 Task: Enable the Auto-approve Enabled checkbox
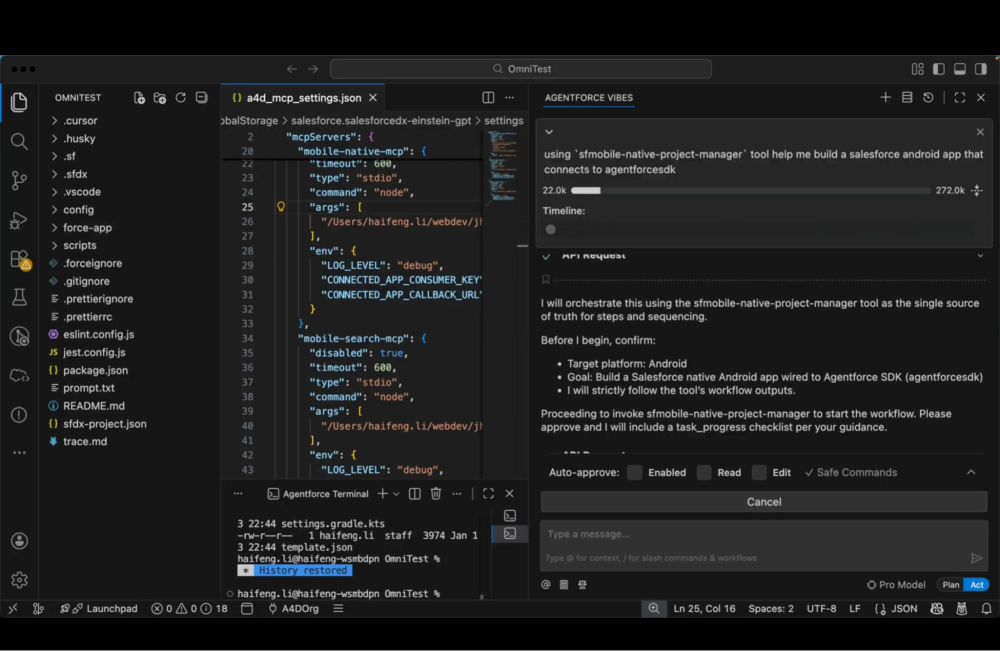tap(635, 472)
